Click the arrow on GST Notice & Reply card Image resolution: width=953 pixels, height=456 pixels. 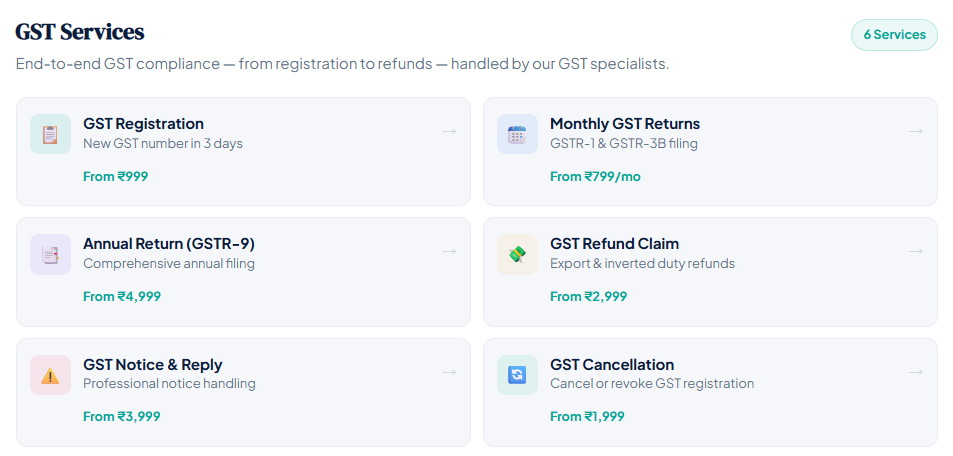click(x=449, y=372)
